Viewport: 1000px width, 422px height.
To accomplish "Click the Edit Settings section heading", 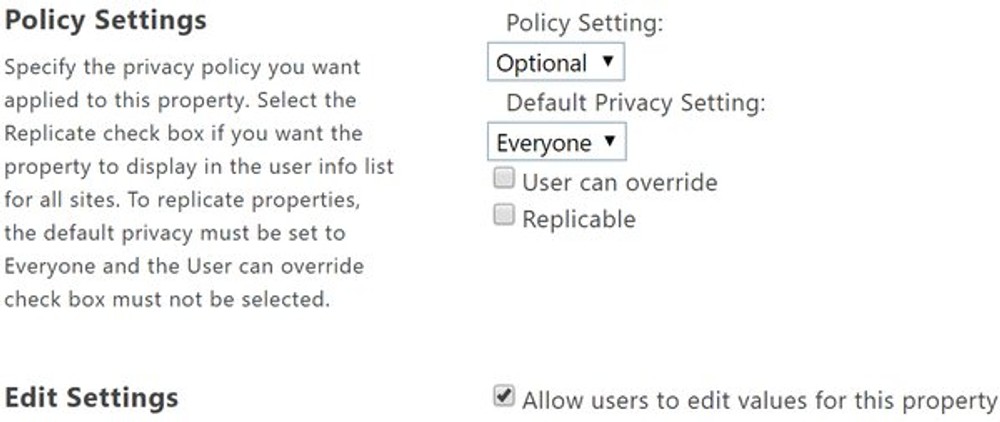I will [92, 398].
